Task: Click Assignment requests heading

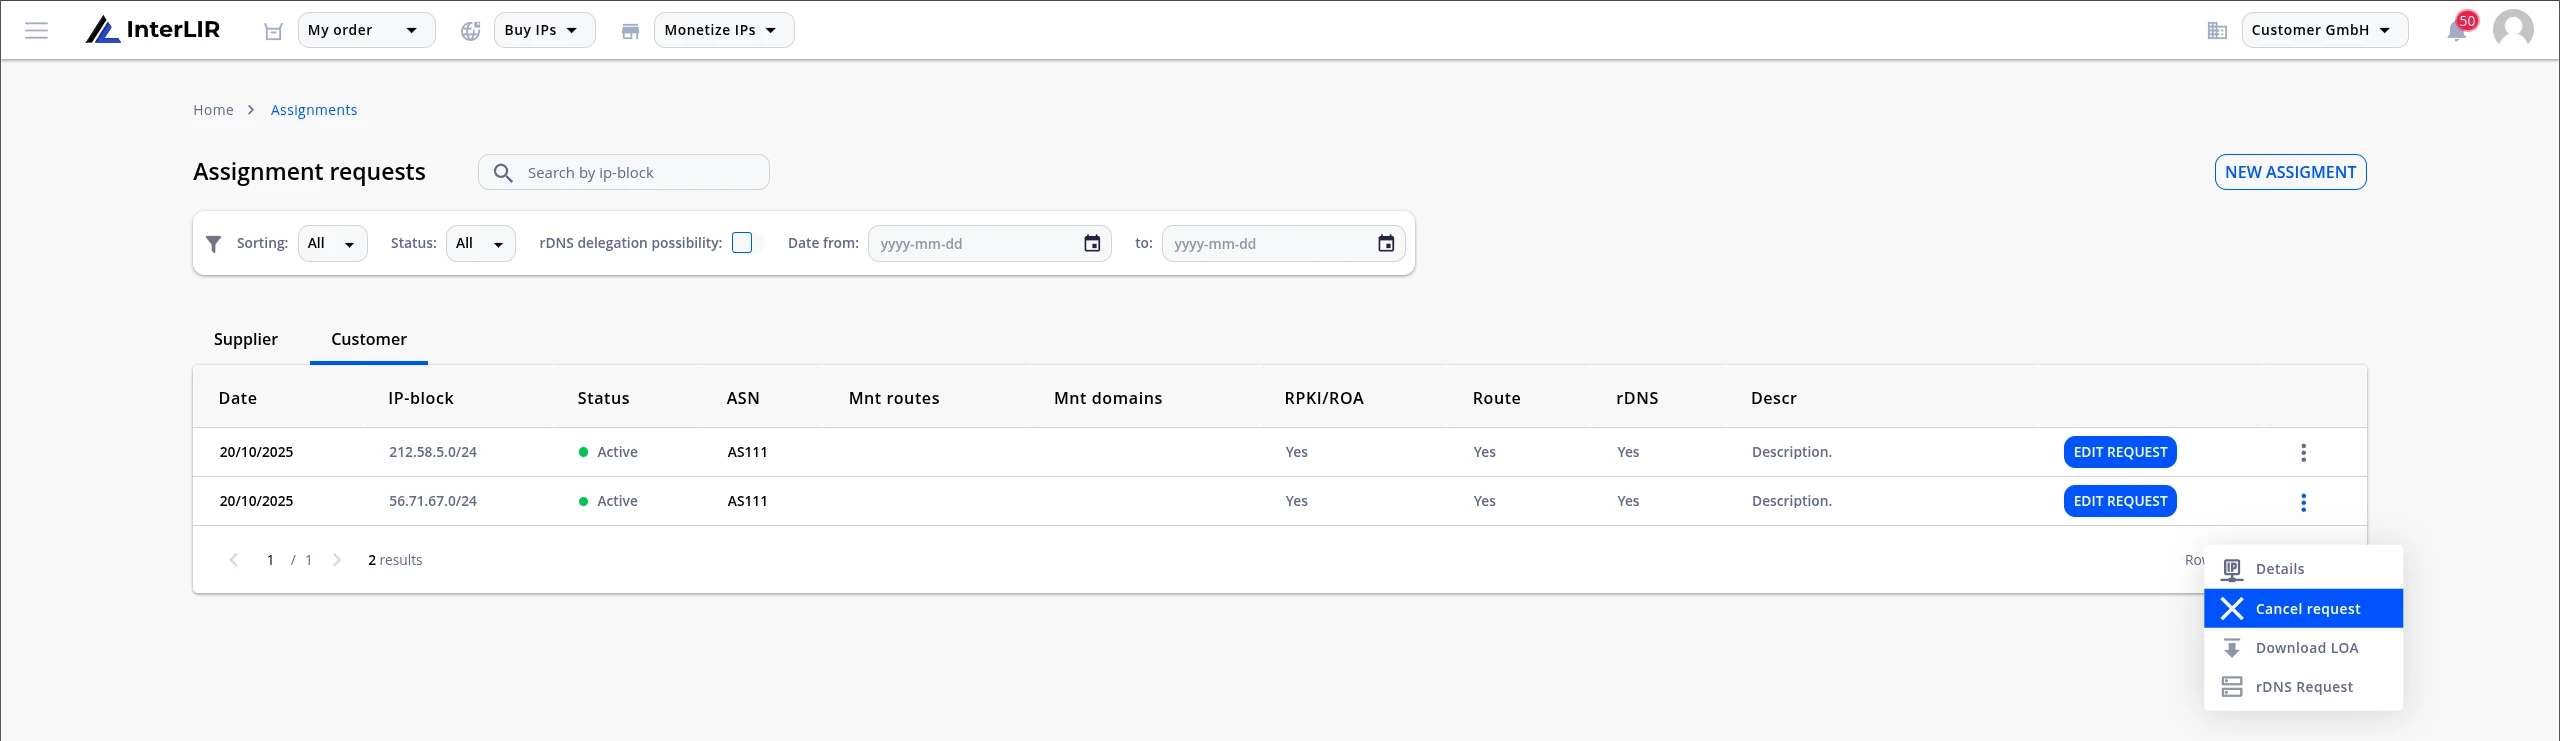Action: (309, 172)
